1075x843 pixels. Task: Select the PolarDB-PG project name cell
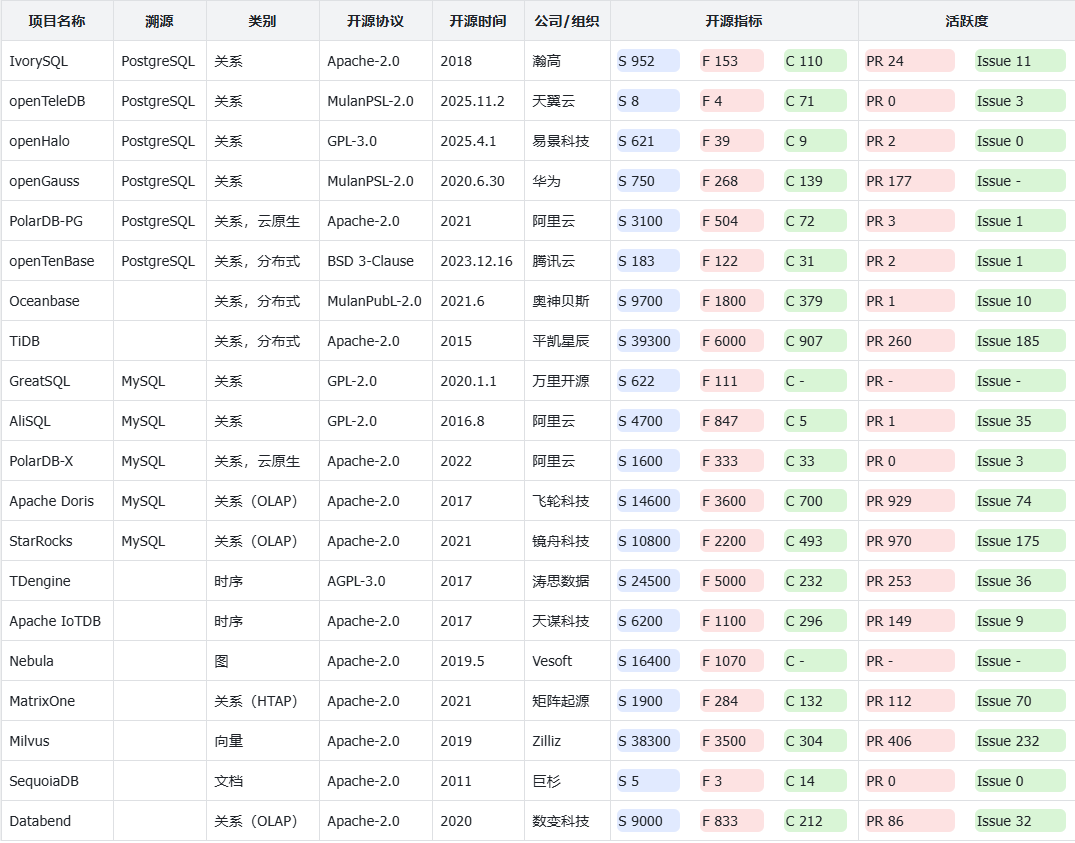57,221
